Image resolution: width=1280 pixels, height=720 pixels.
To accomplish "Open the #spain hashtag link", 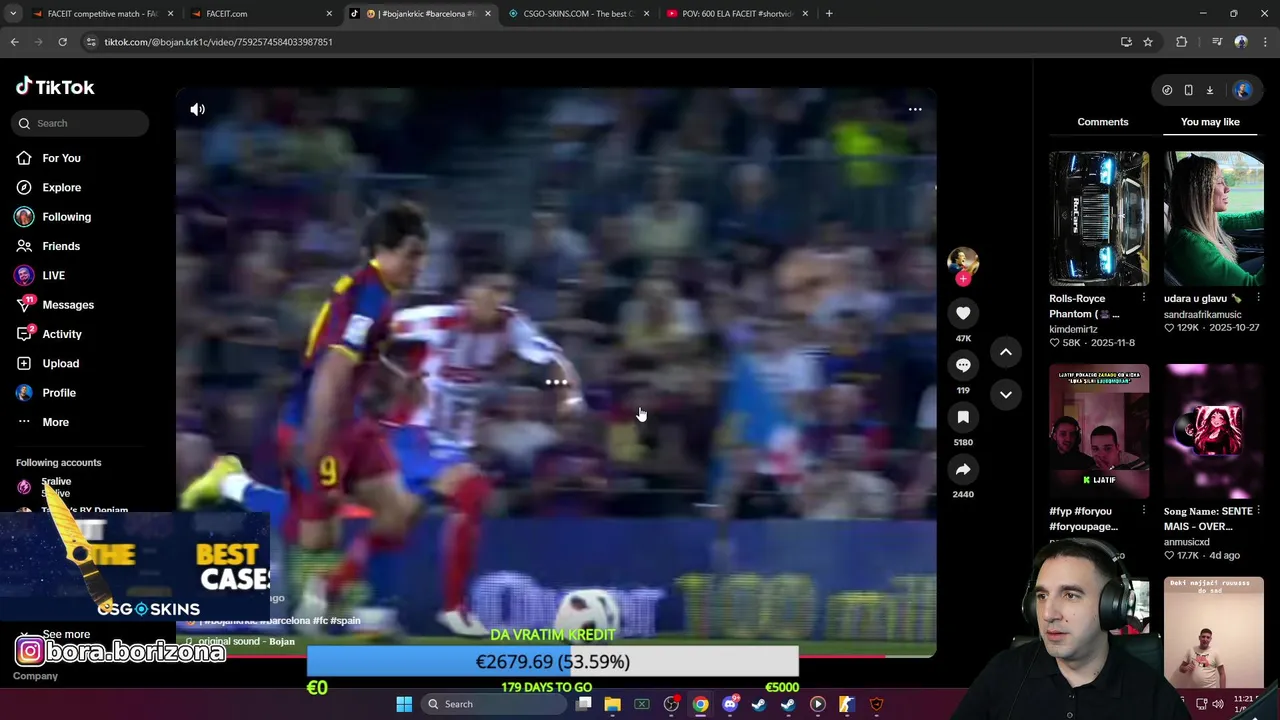I will pos(346,621).
